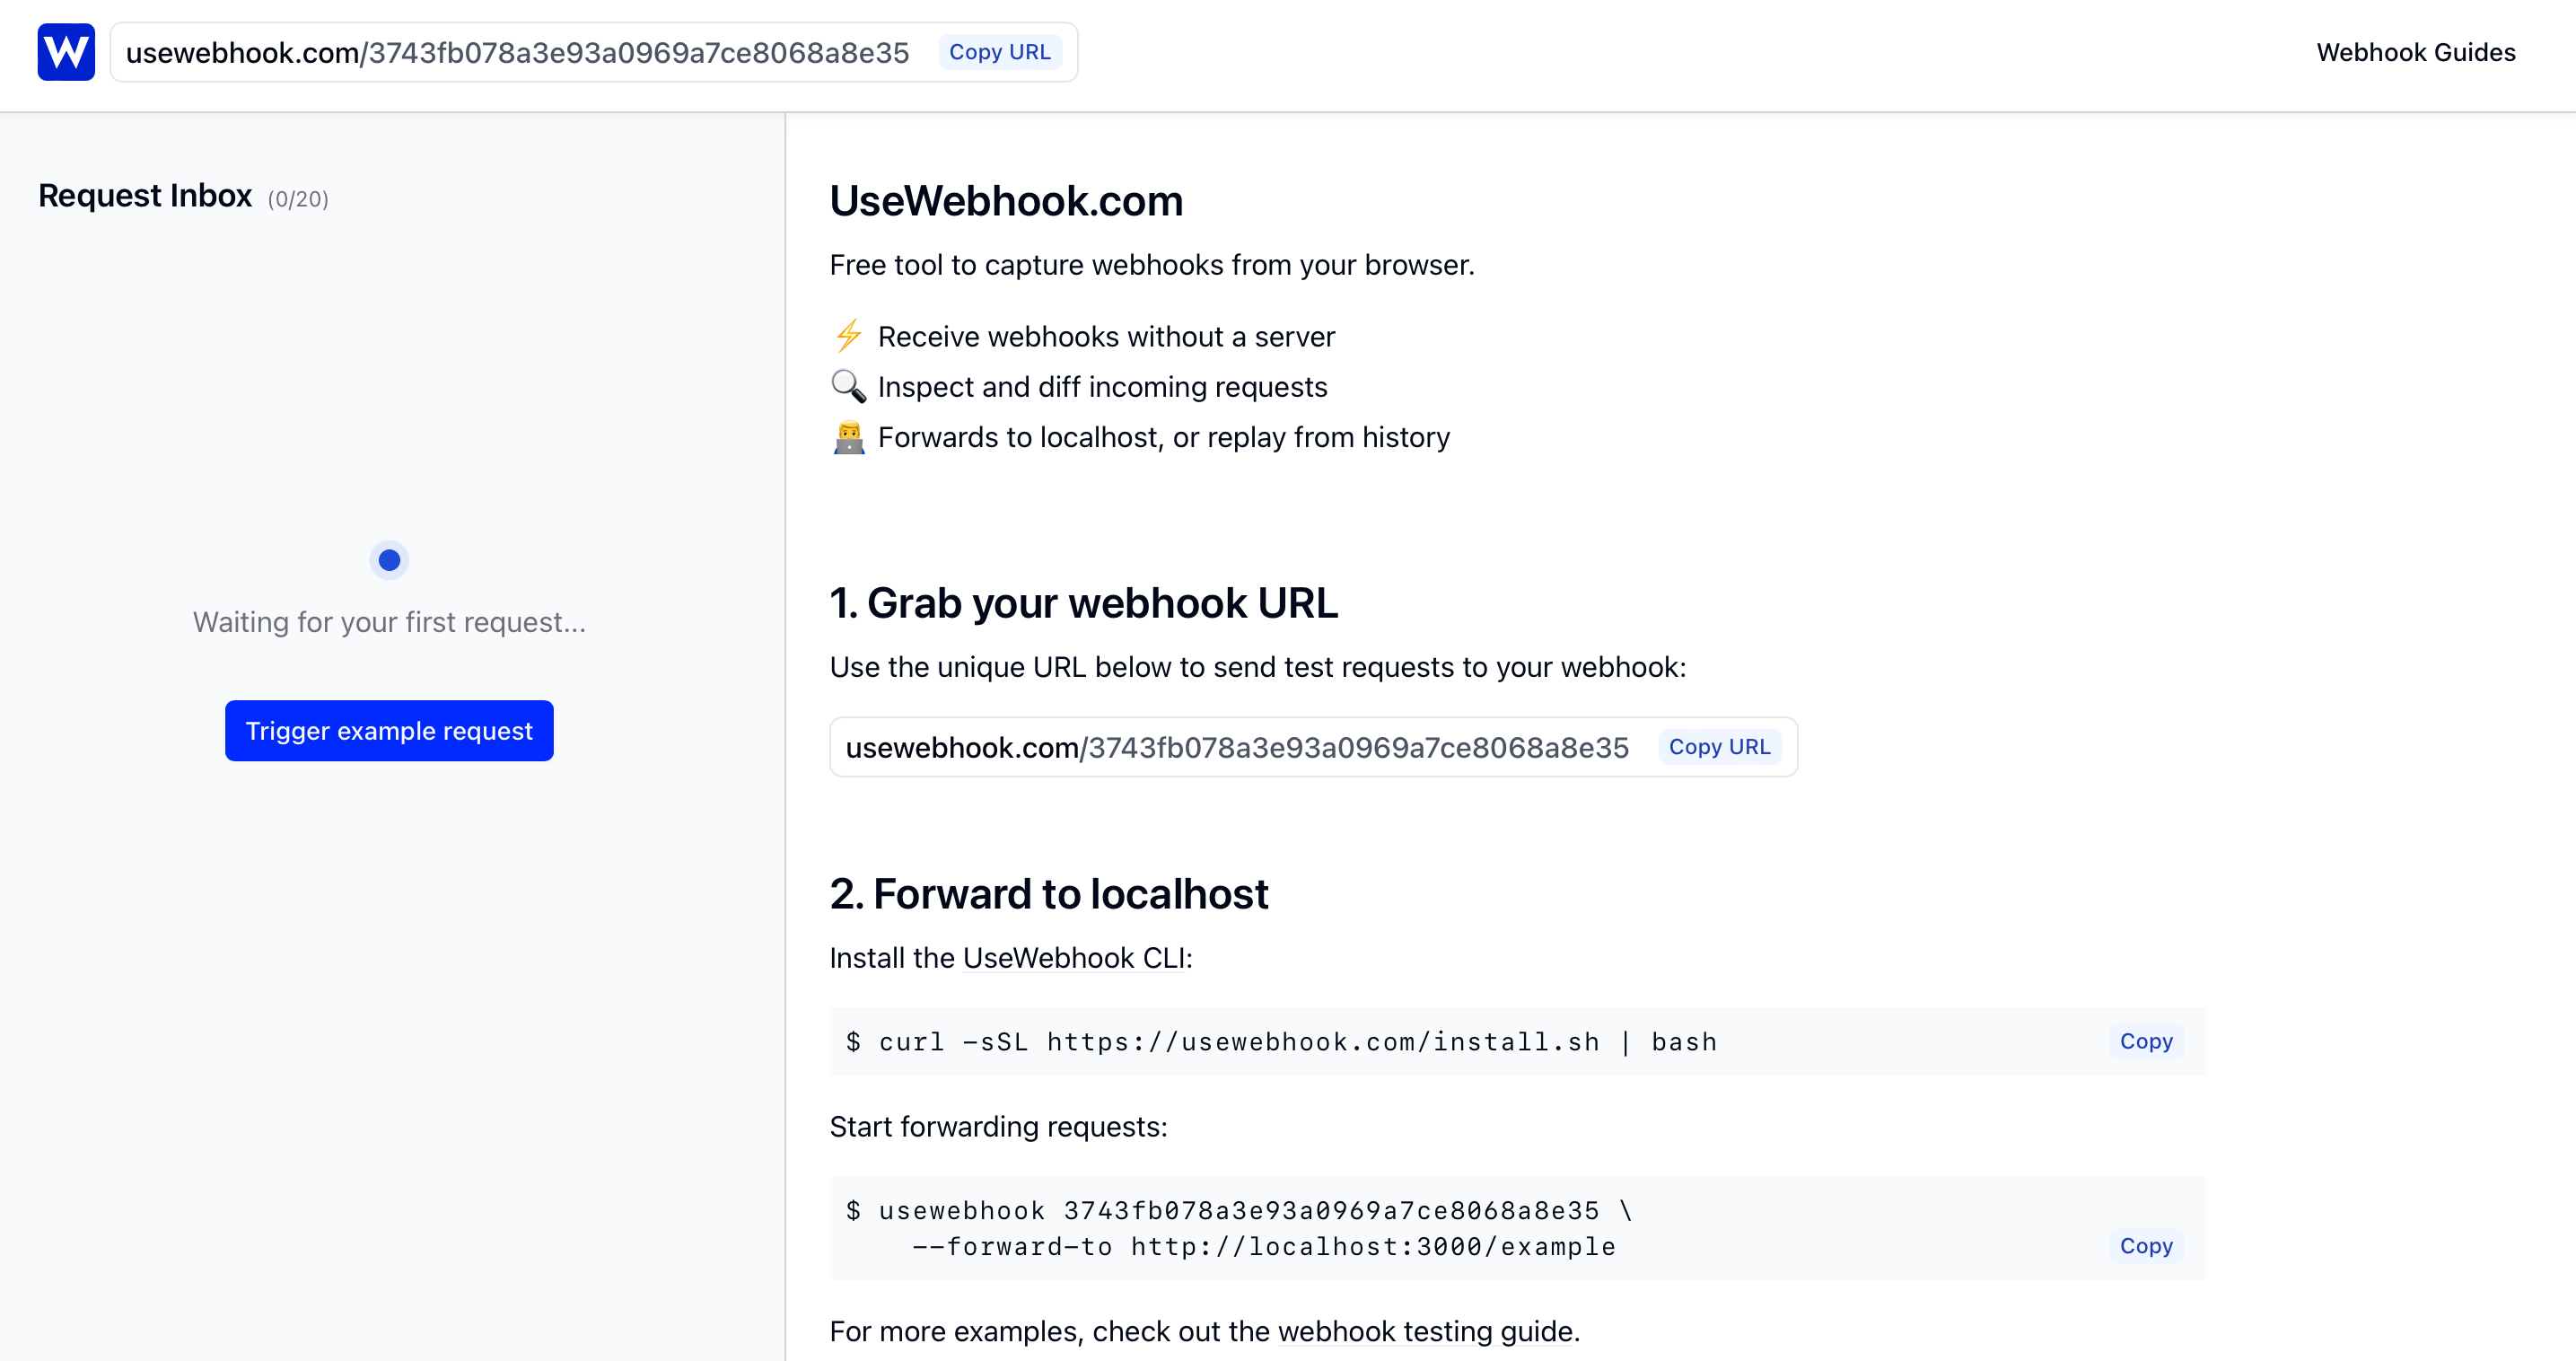Copy URL in the top header bar
Image resolution: width=2576 pixels, height=1361 pixels.
coord(999,52)
